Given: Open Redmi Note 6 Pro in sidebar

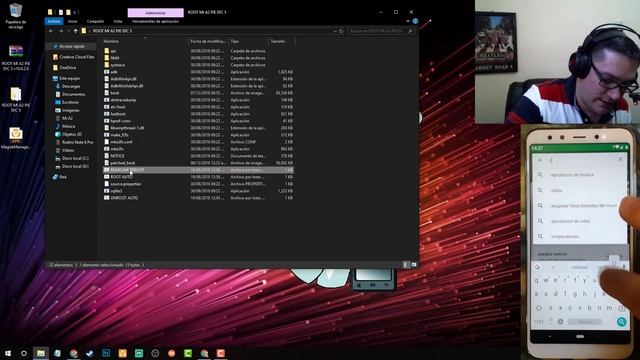Looking at the screenshot, I should (74, 142).
